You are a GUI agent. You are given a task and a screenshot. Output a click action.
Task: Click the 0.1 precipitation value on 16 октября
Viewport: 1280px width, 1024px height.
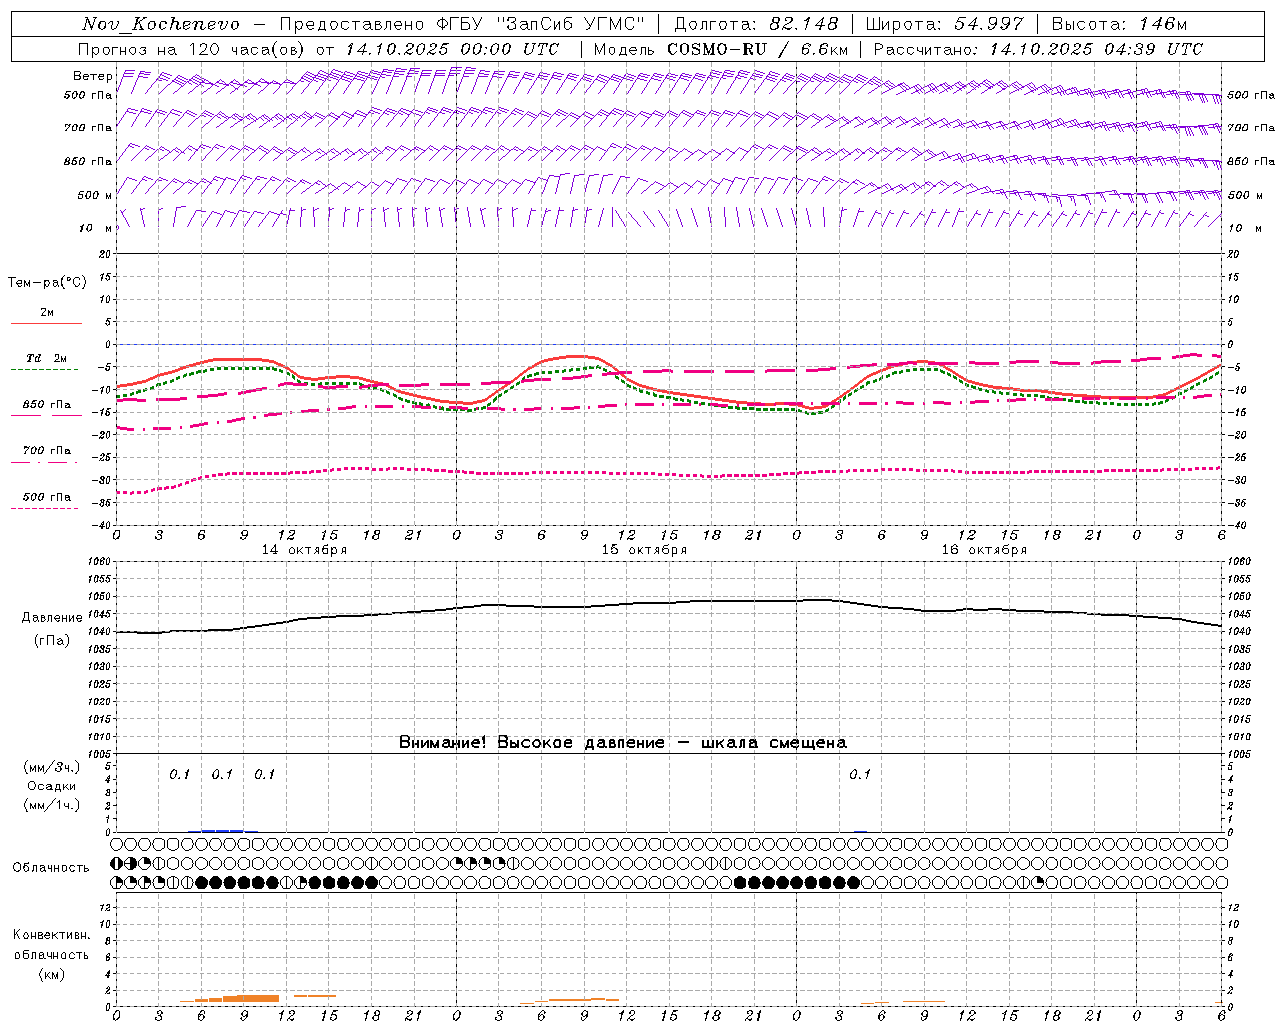tap(860, 775)
